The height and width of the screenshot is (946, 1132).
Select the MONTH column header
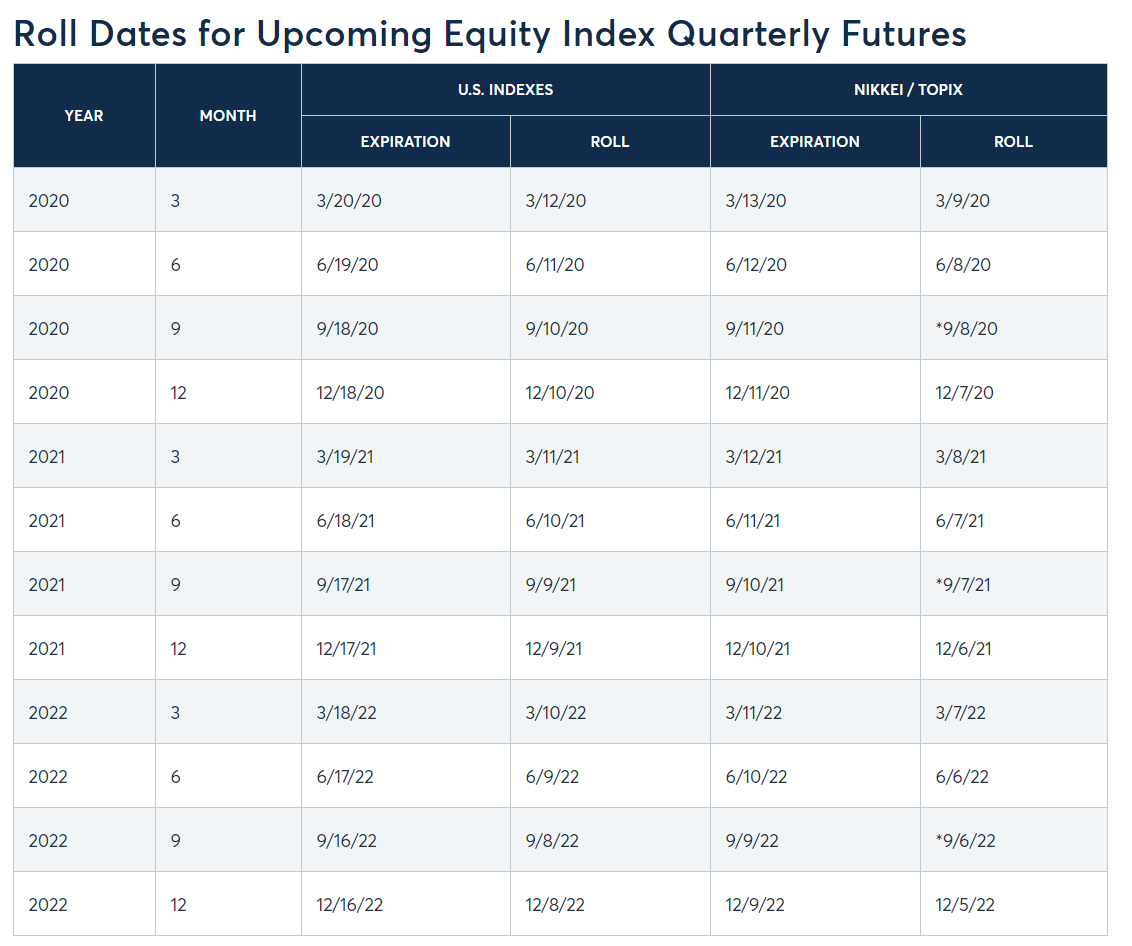pyautogui.click(x=228, y=116)
